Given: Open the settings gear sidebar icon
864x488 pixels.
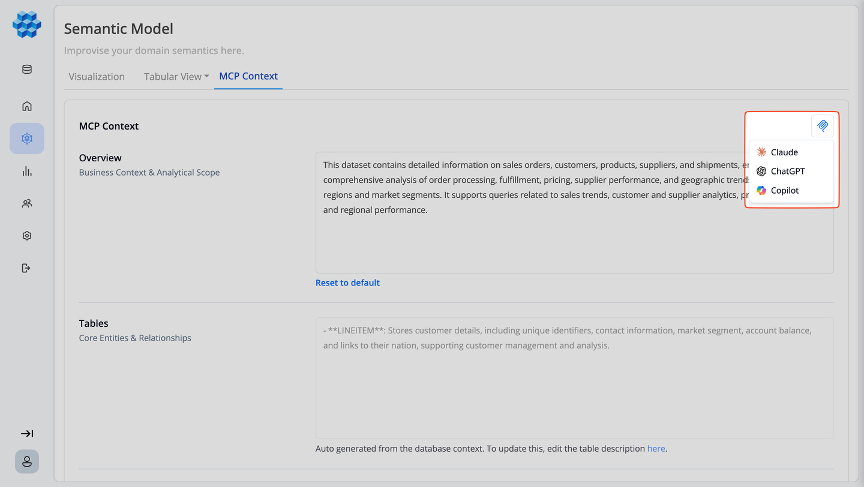Looking at the screenshot, I should tap(27, 236).
